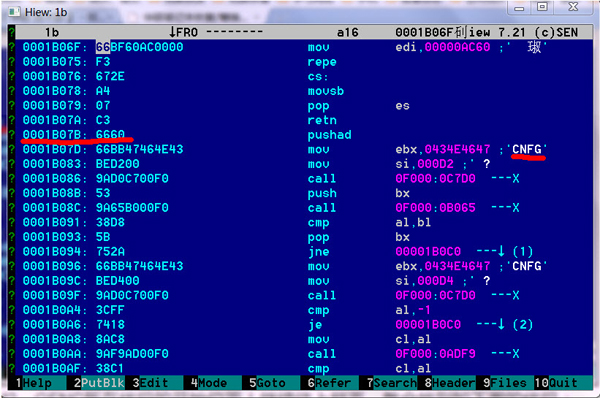The image size is (600, 398).
Task: Click the Hiew window title icon
Action: coord(15,12)
